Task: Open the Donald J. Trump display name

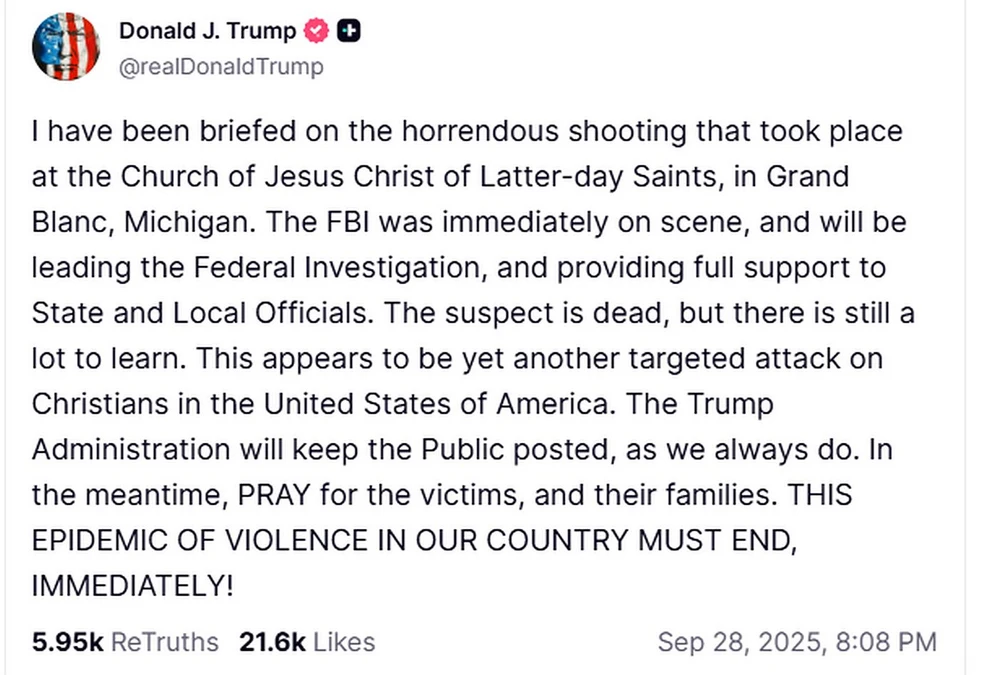Action: tap(207, 31)
